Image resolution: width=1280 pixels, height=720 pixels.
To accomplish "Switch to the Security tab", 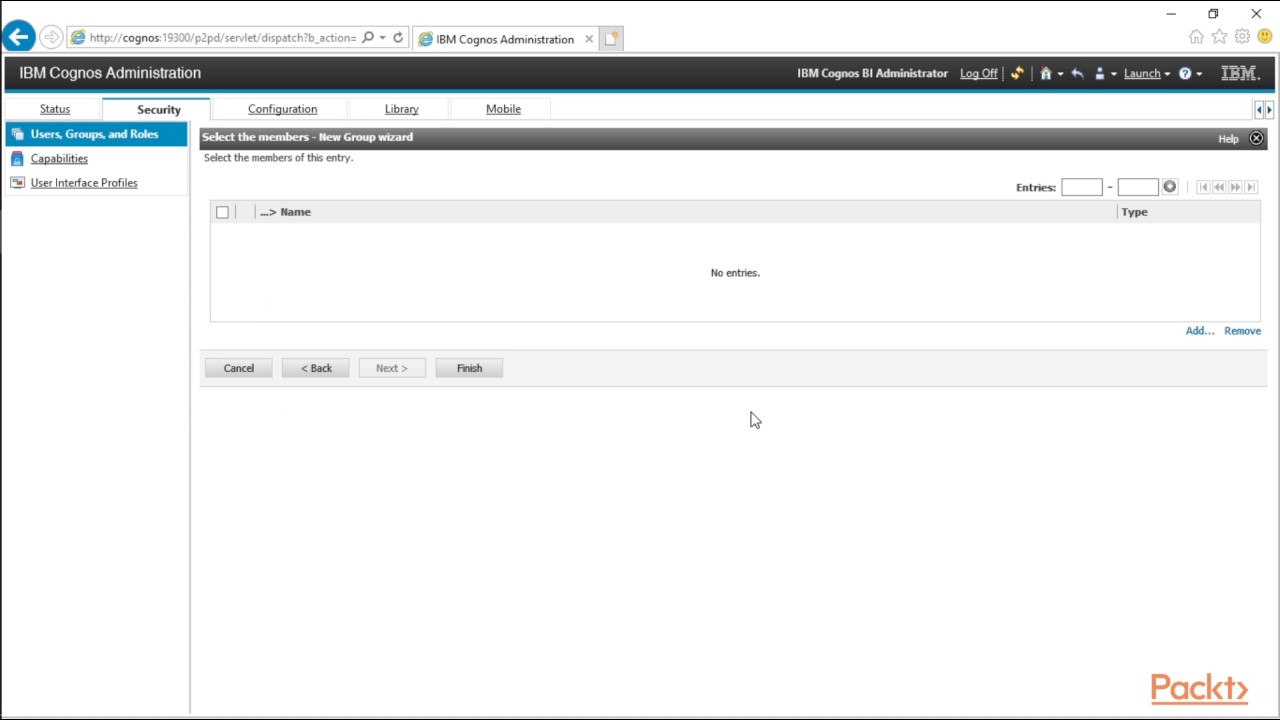I will [x=158, y=109].
